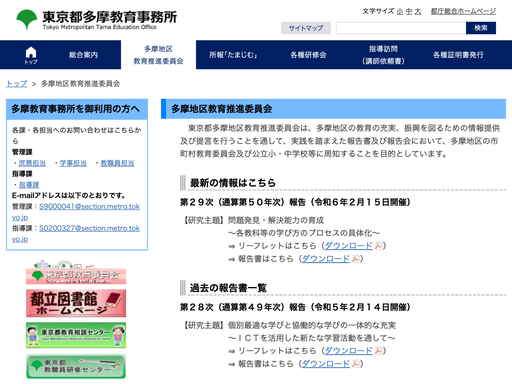The height and width of the screenshot is (384, 512).
Task: Open 各種研修会 navigation item
Action: coord(308,55)
